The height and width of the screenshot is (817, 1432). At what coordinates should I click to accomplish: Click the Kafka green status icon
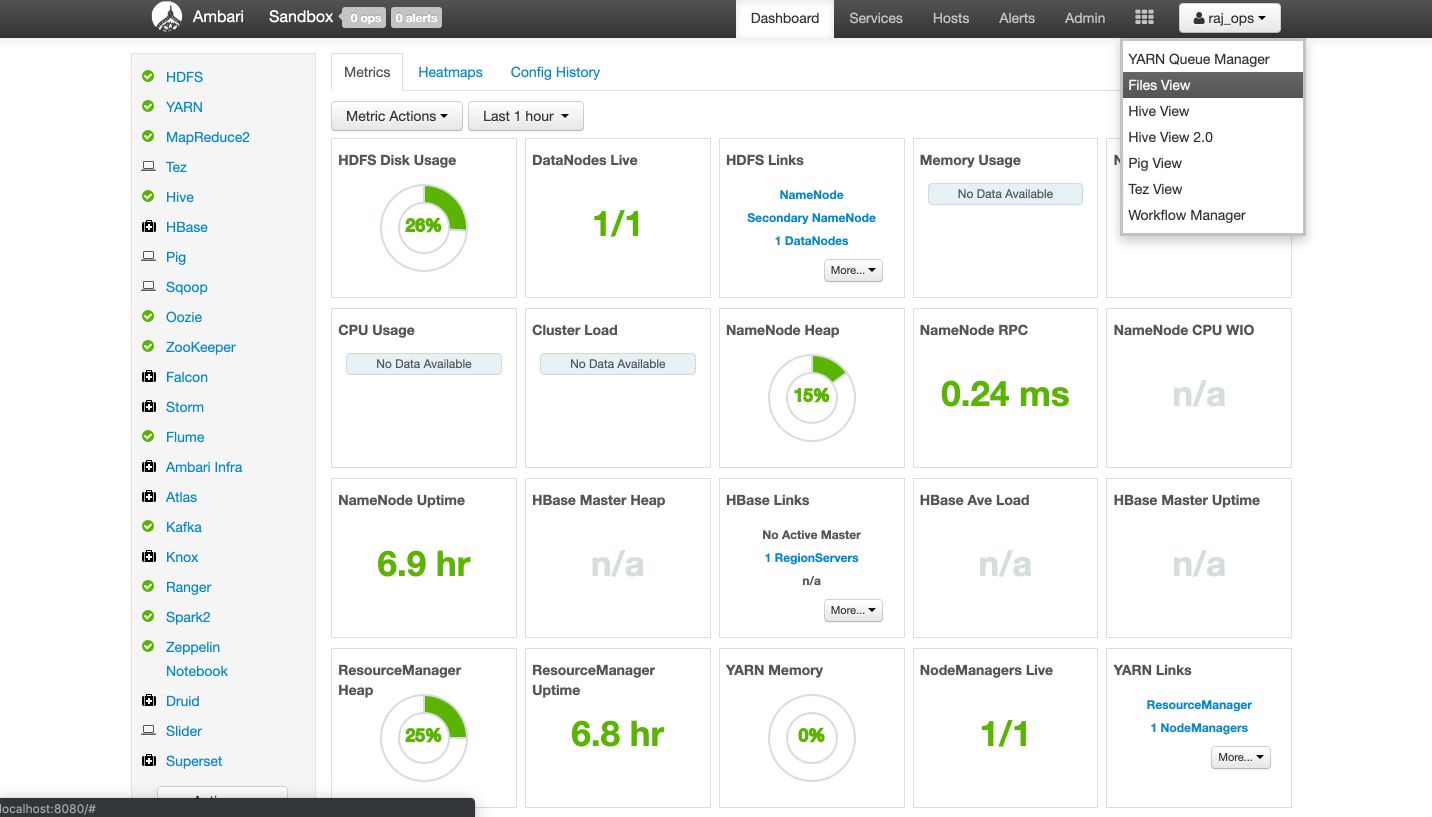[148, 526]
